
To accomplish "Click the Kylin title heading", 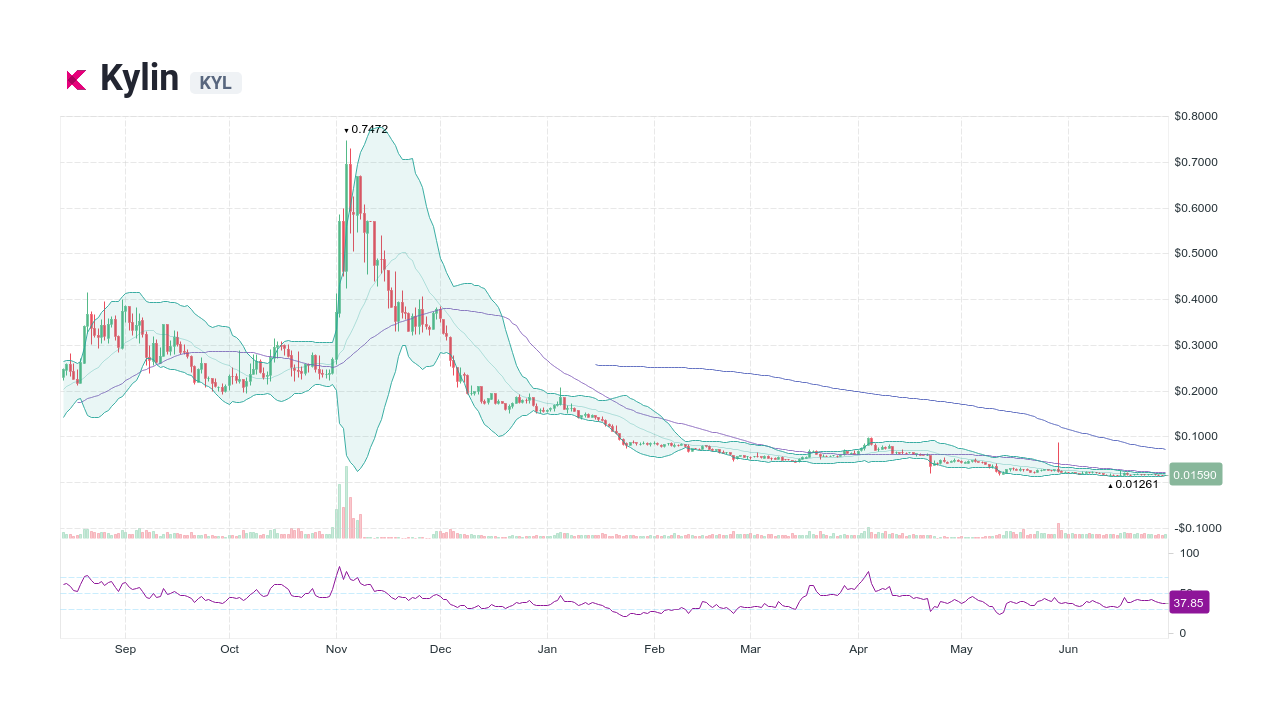I will coord(139,78).
